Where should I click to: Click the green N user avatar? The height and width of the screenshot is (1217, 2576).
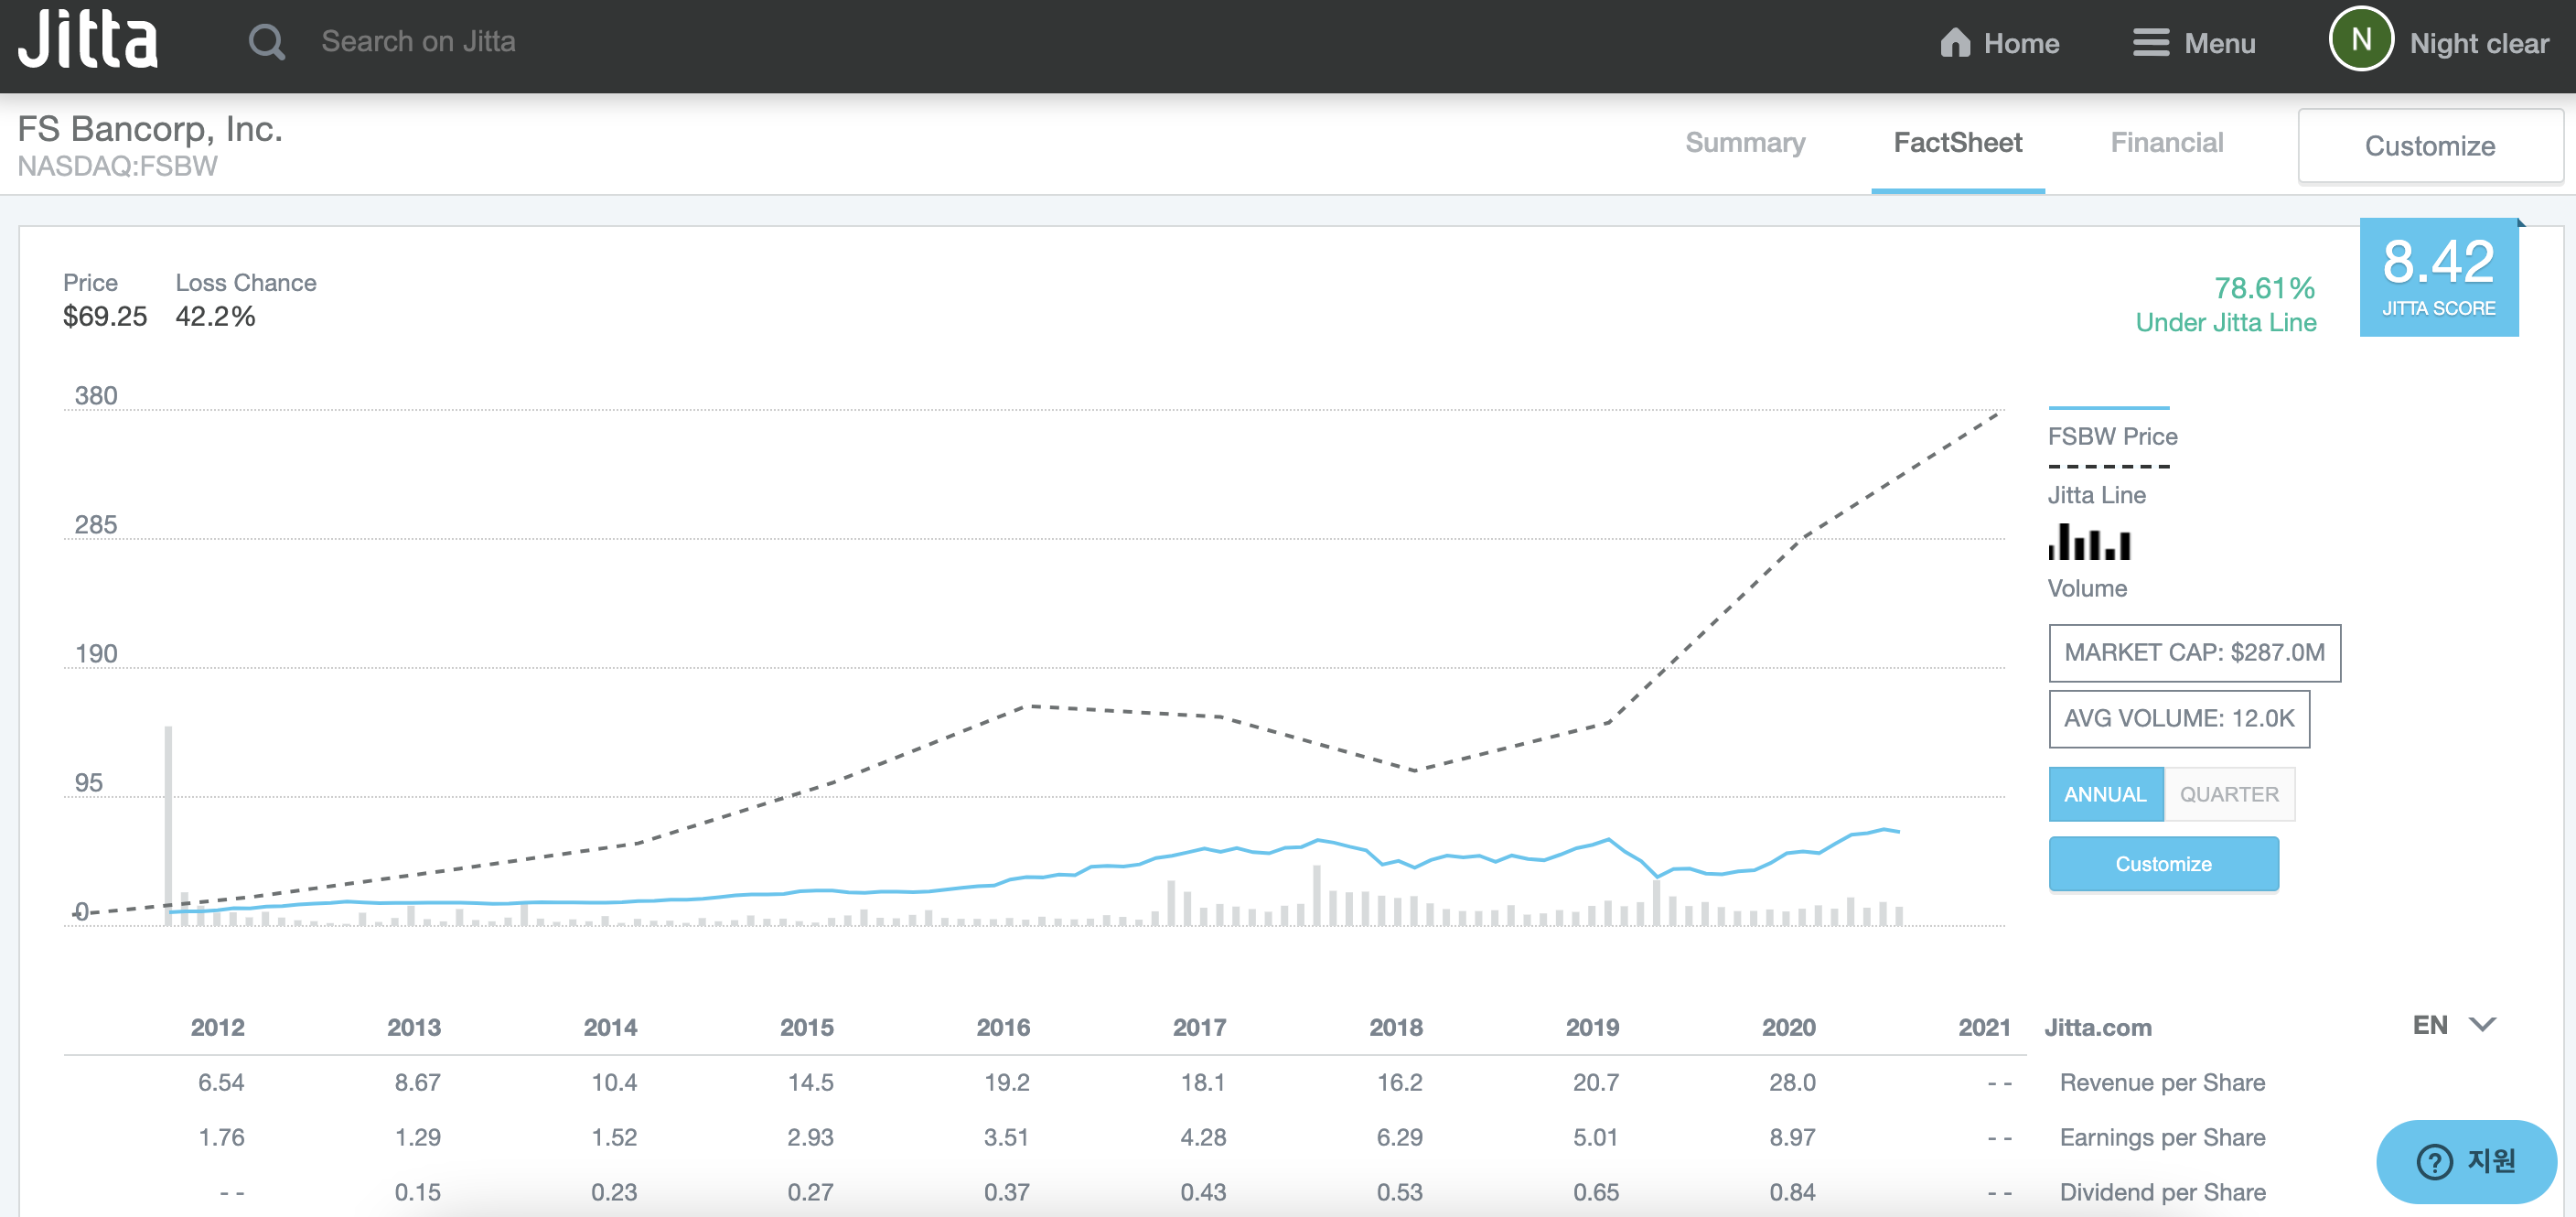2360,40
